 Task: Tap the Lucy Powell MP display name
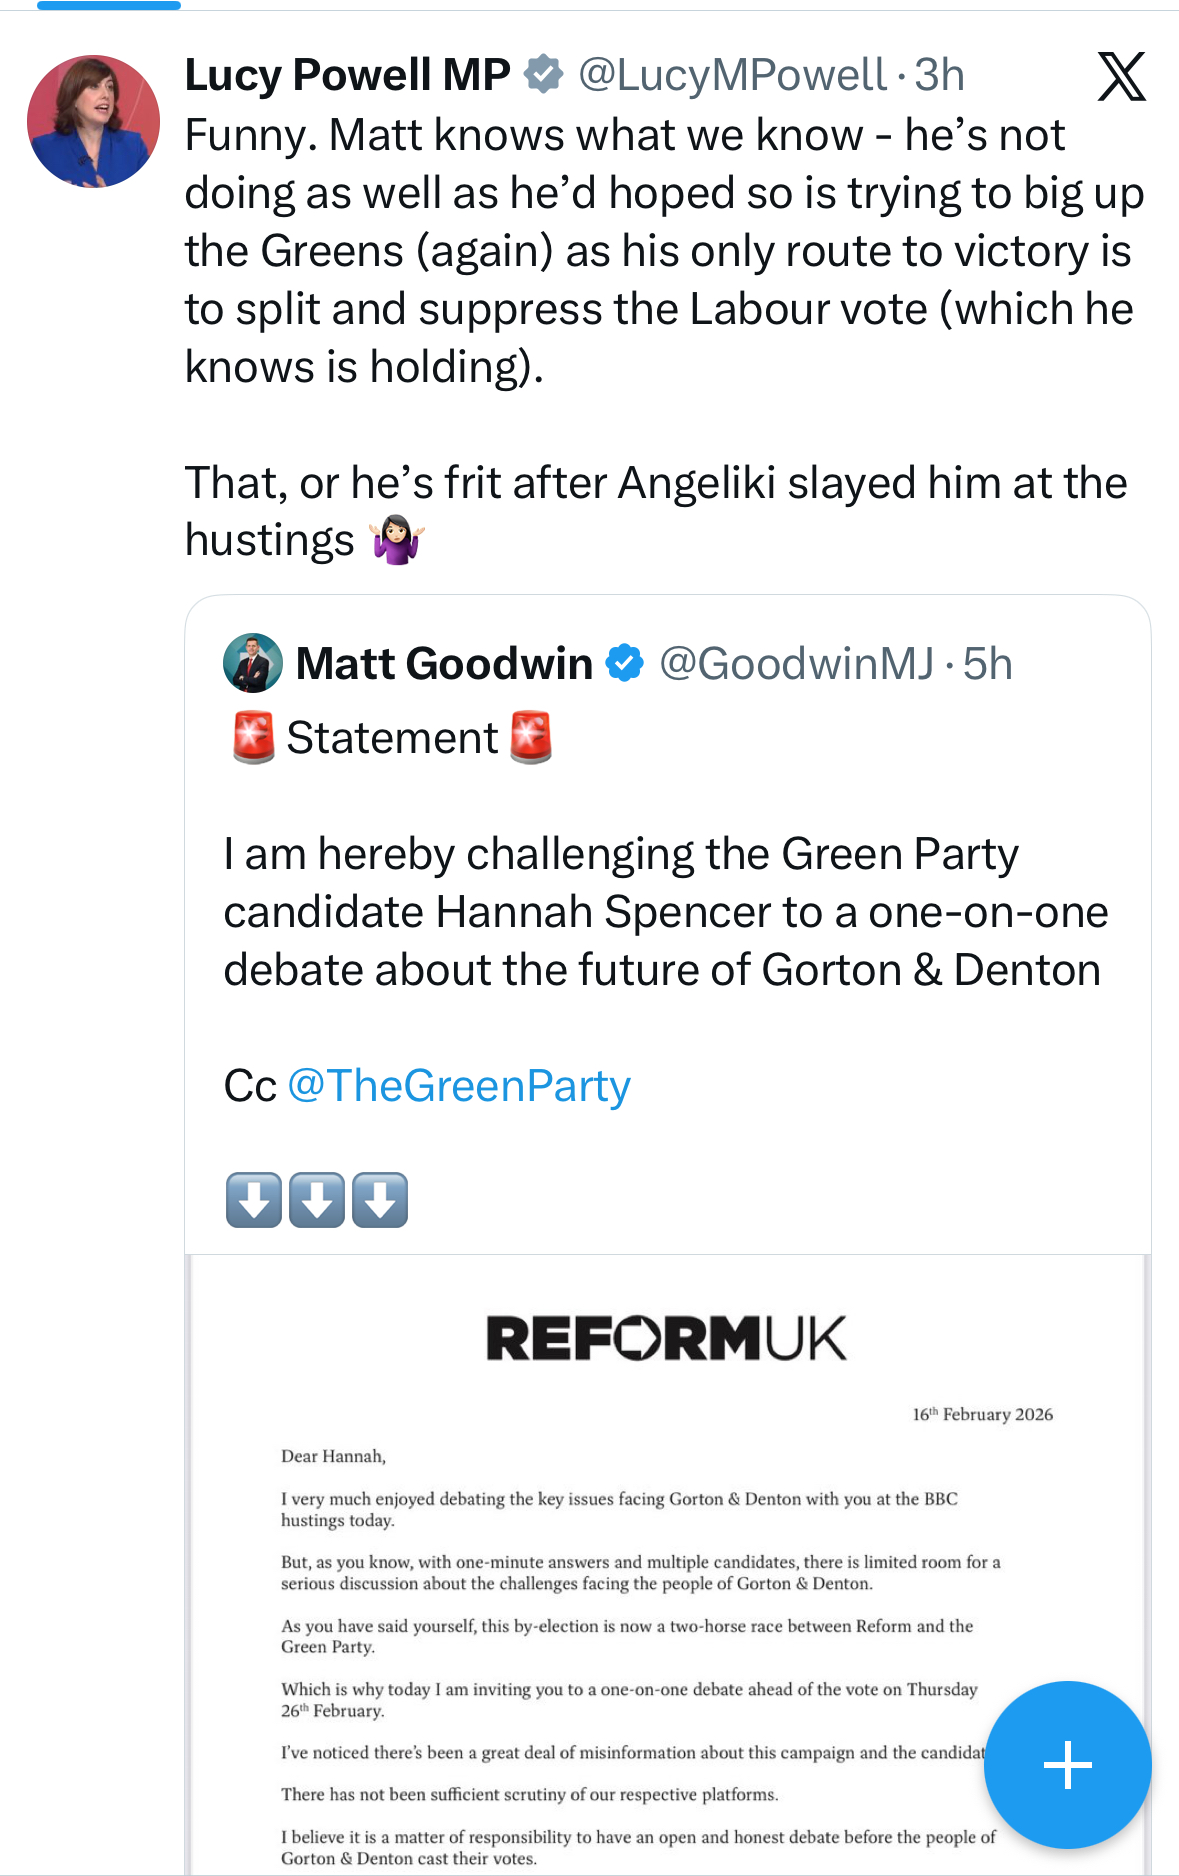pyautogui.click(x=347, y=75)
